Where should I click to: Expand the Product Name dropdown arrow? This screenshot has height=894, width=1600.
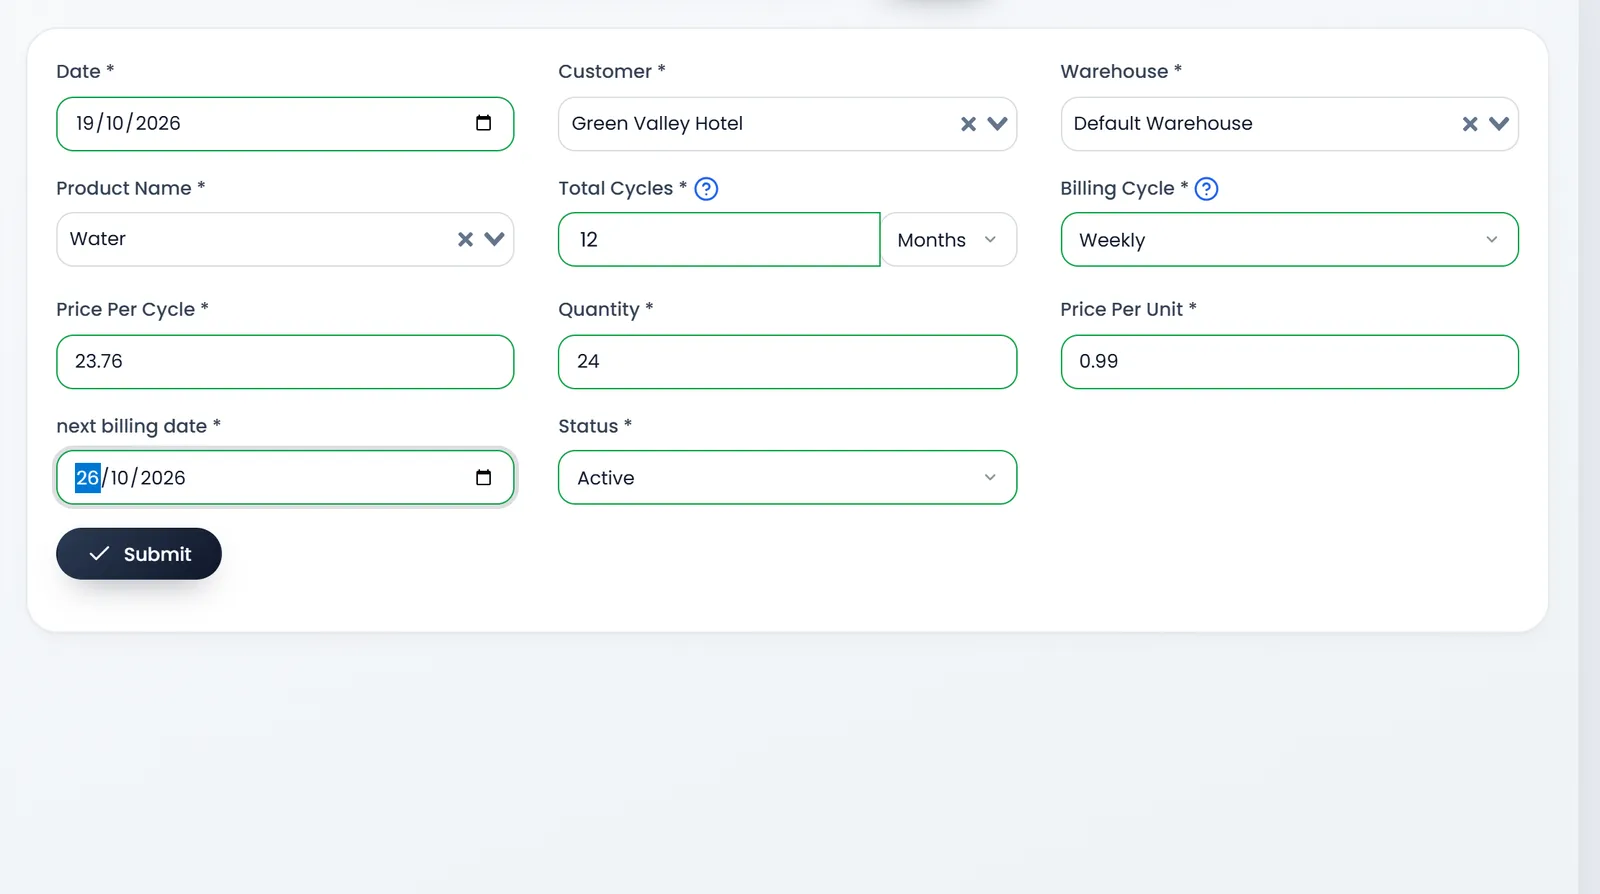[x=494, y=239]
